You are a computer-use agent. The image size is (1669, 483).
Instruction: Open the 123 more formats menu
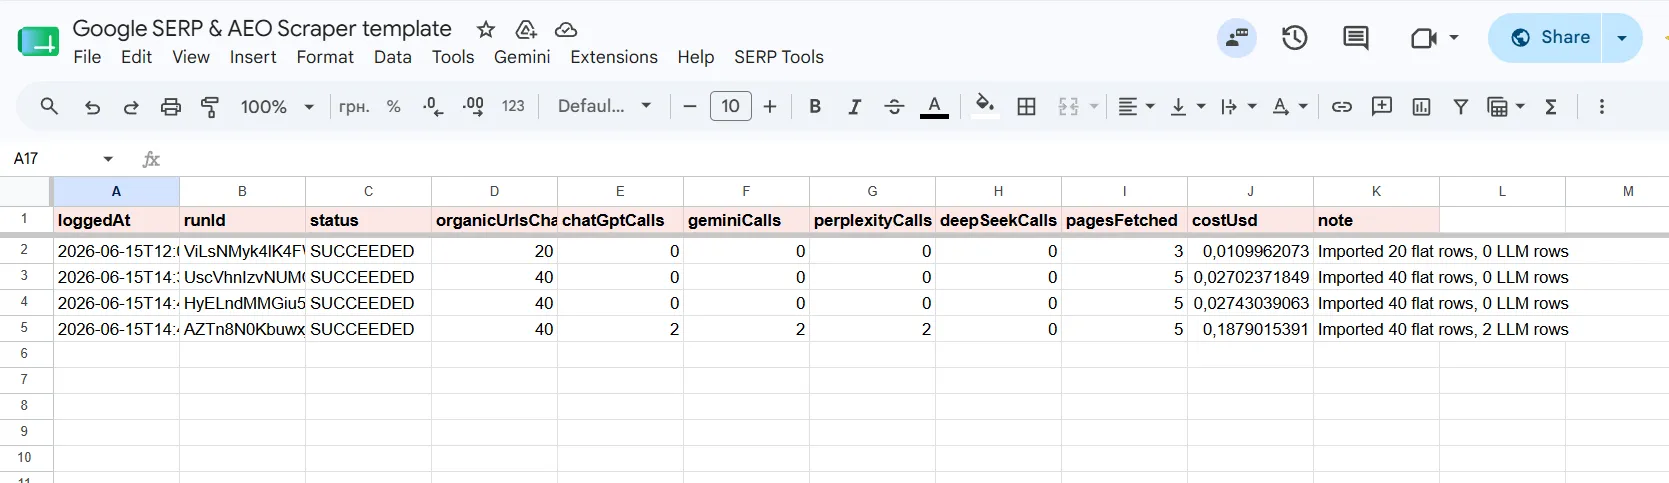pos(513,106)
